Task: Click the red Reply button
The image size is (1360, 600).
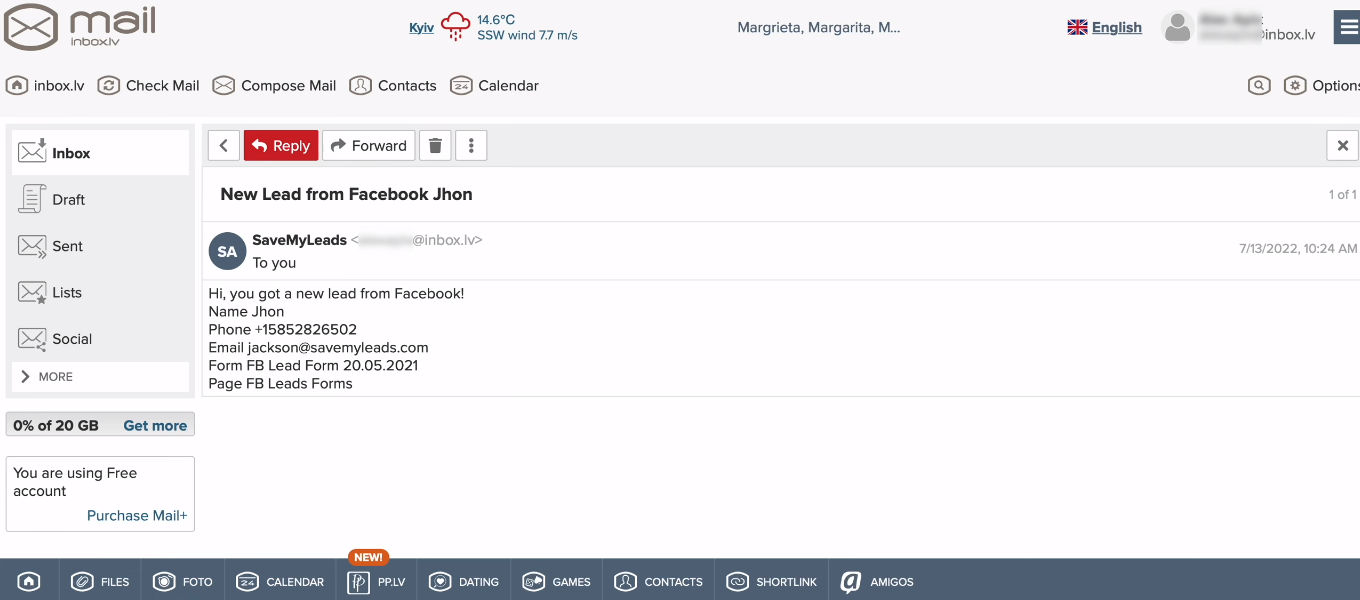Action: (281, 146)
